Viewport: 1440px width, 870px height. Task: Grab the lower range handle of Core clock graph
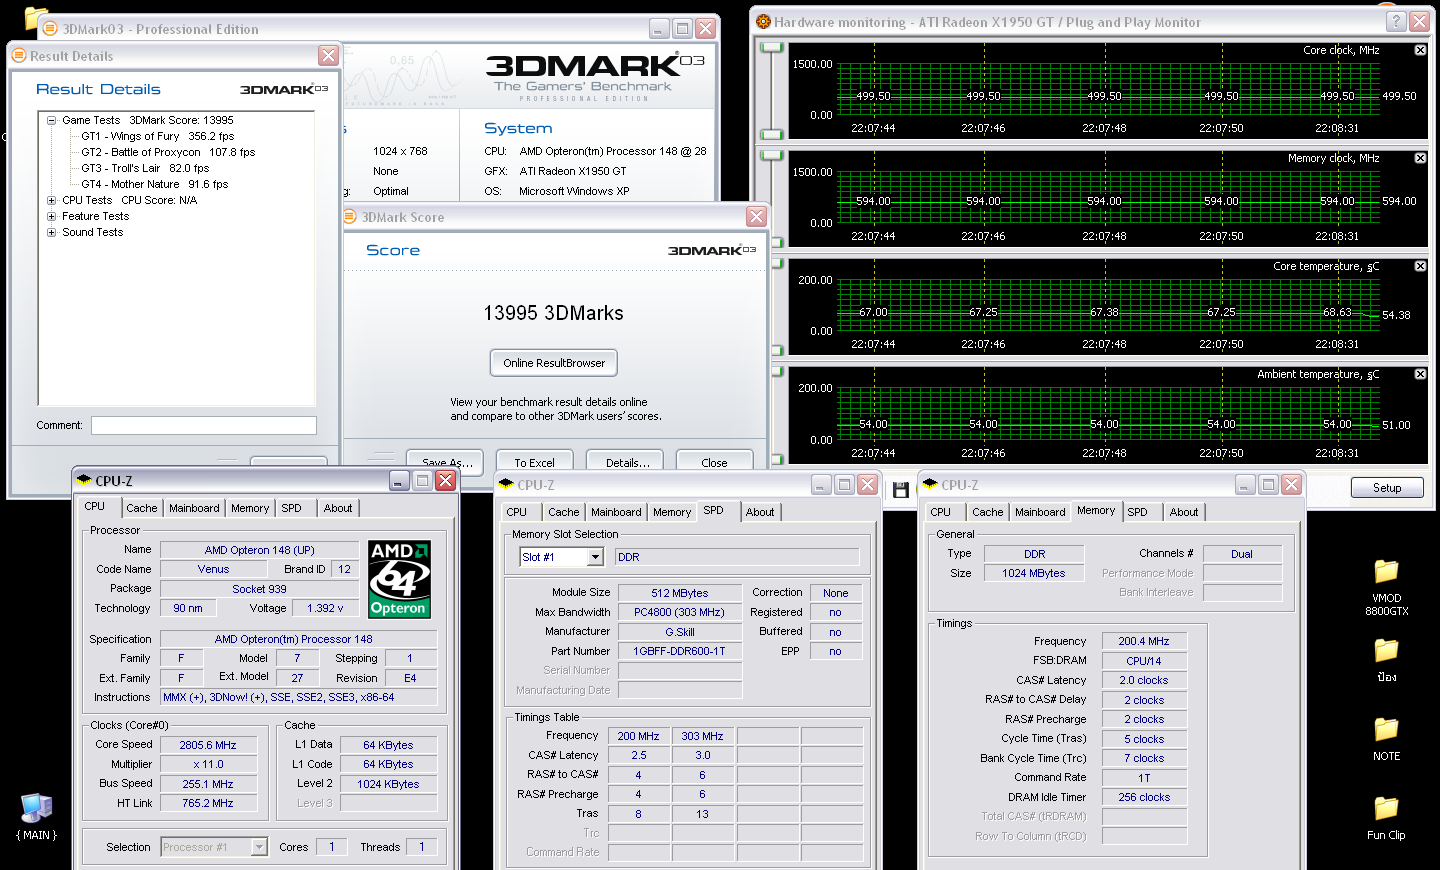click(771, 134)
